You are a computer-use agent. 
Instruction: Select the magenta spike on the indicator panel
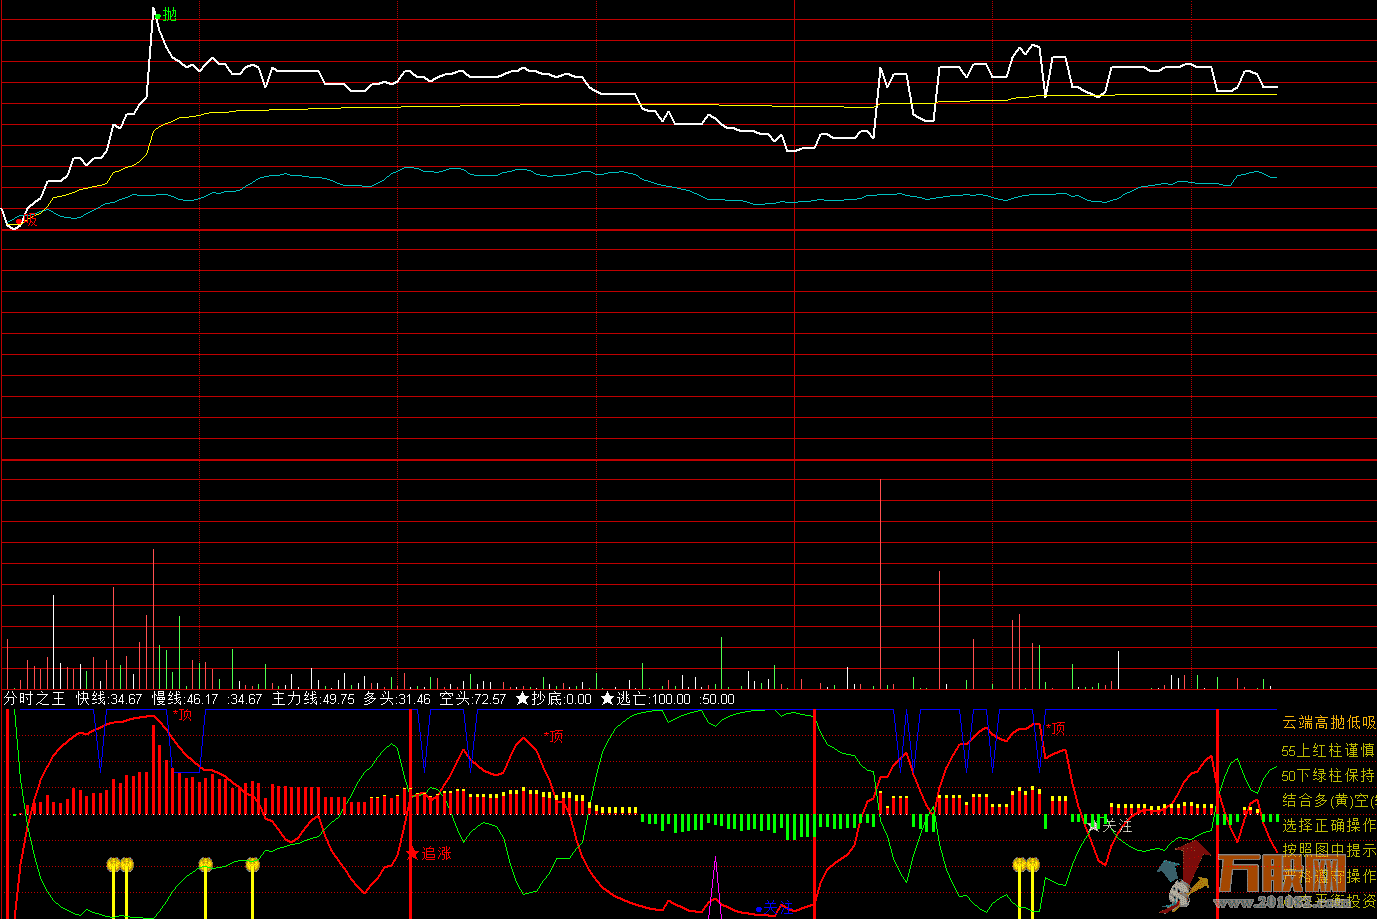point(714,887)
